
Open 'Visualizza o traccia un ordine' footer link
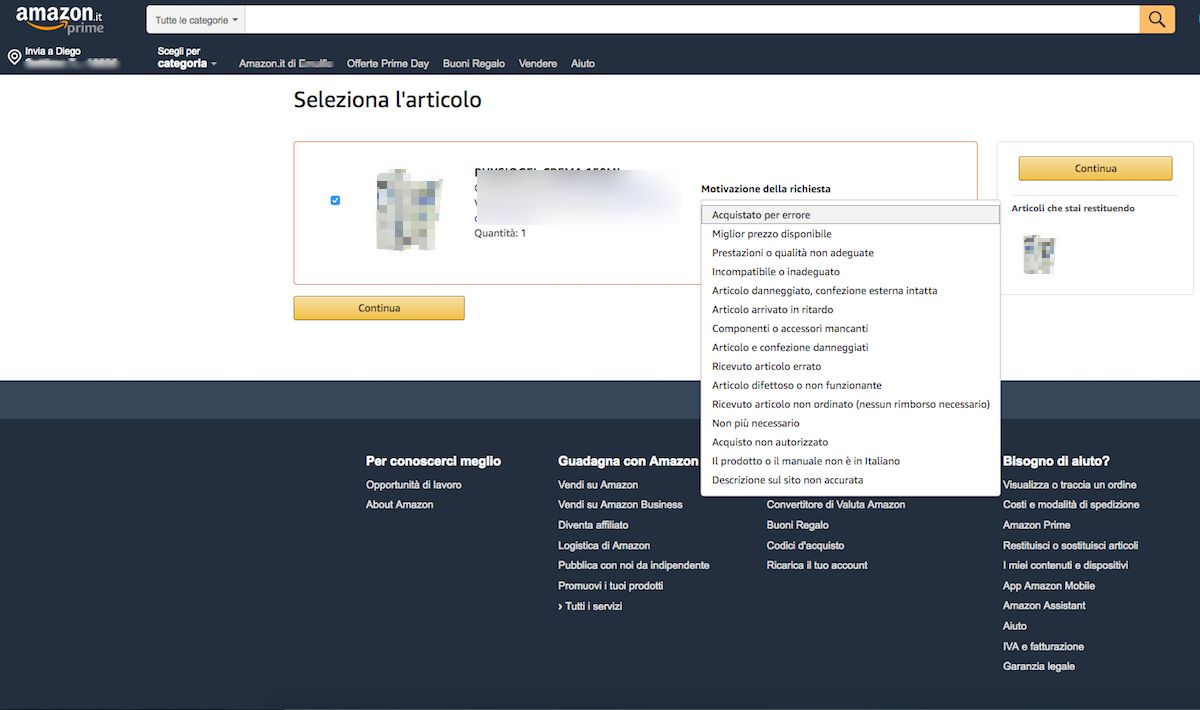1069,485
